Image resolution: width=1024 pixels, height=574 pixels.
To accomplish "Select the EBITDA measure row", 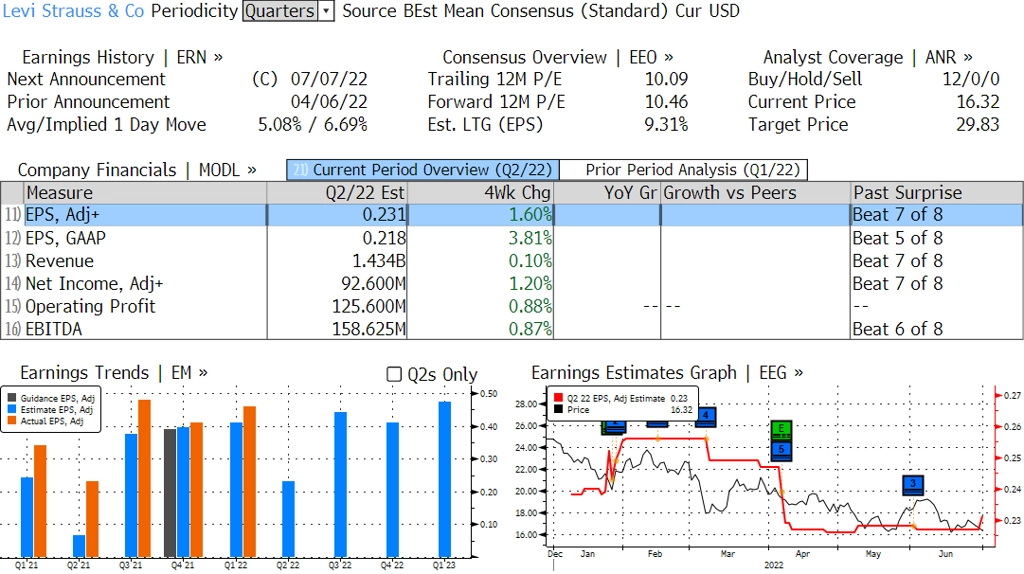I will coord(512,328).
